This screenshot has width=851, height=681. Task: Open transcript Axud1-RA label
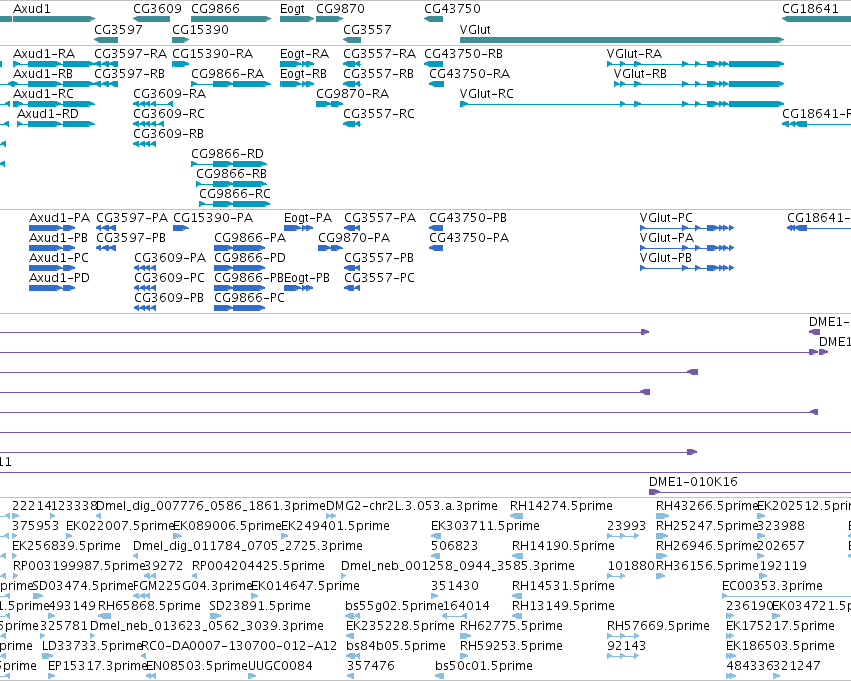pos(44,54)
